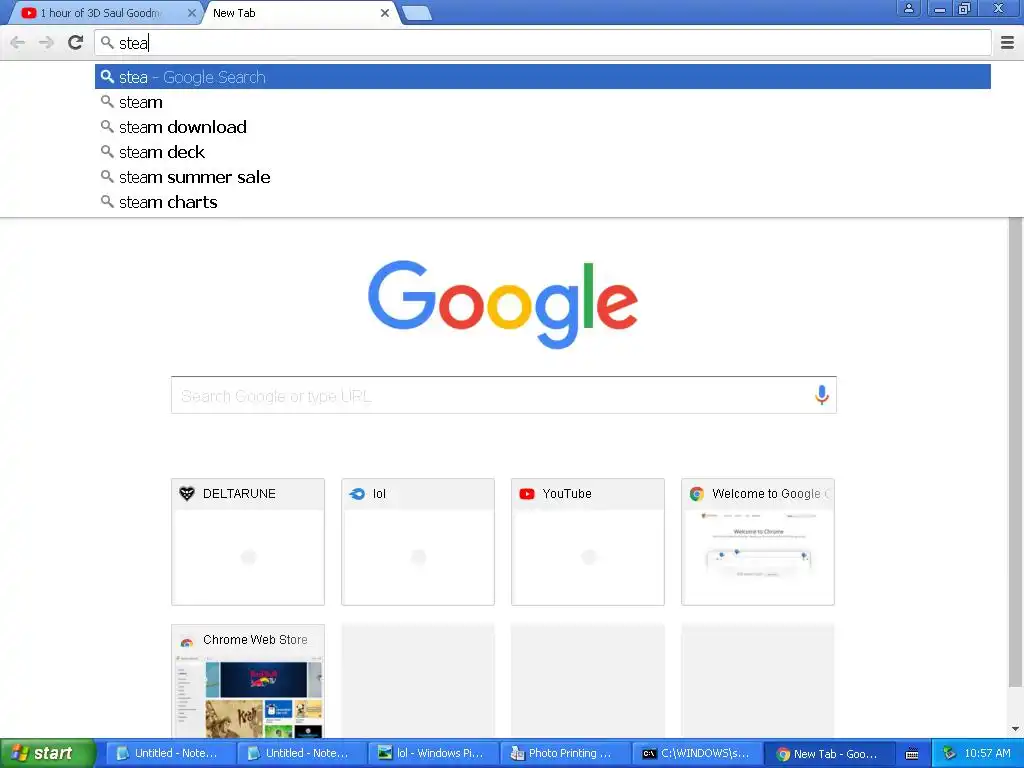Start voice search with microphone icon
The height and width of the screenshot is (768, 1024).
(x=822, y=394)
